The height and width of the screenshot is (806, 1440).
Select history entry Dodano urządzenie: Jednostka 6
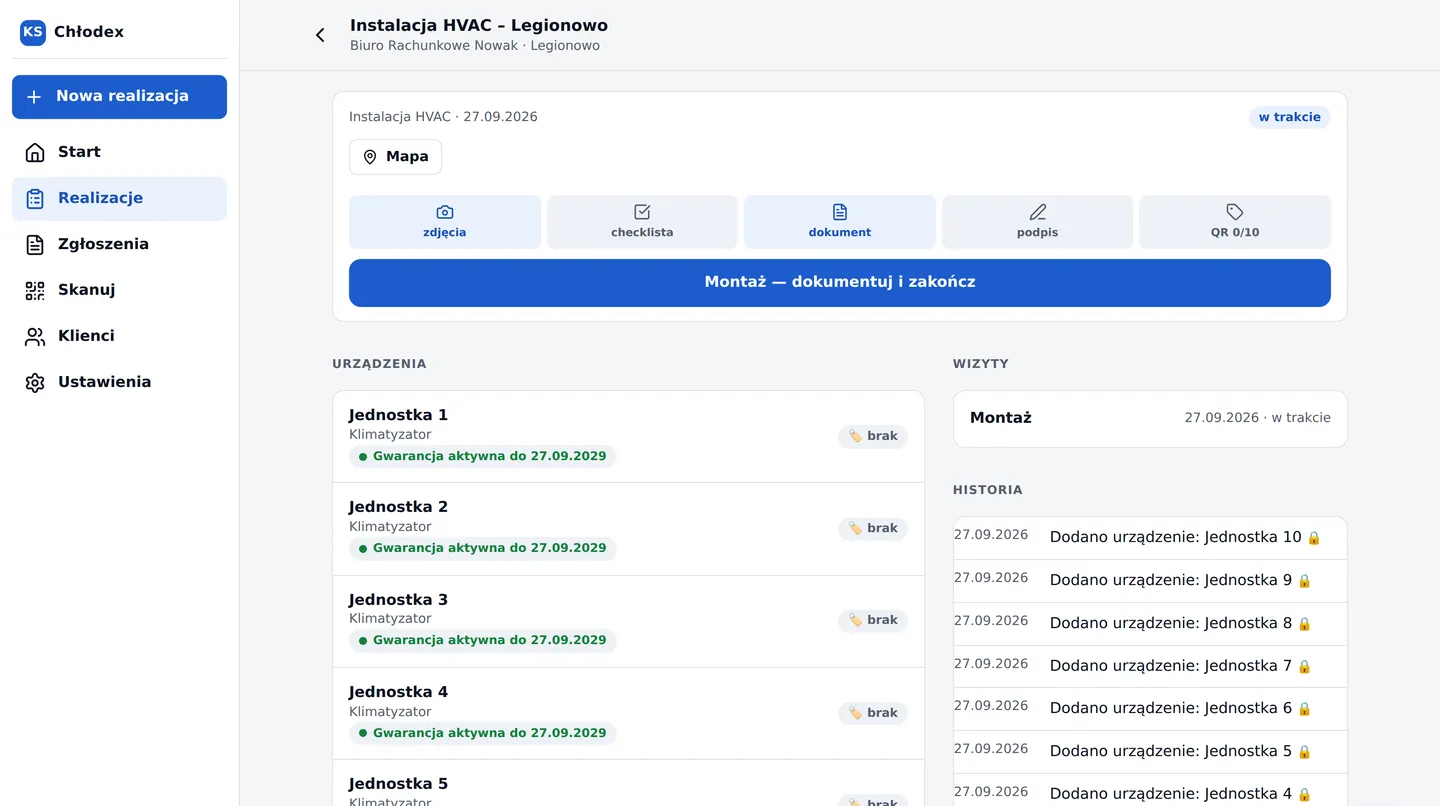1150,709
